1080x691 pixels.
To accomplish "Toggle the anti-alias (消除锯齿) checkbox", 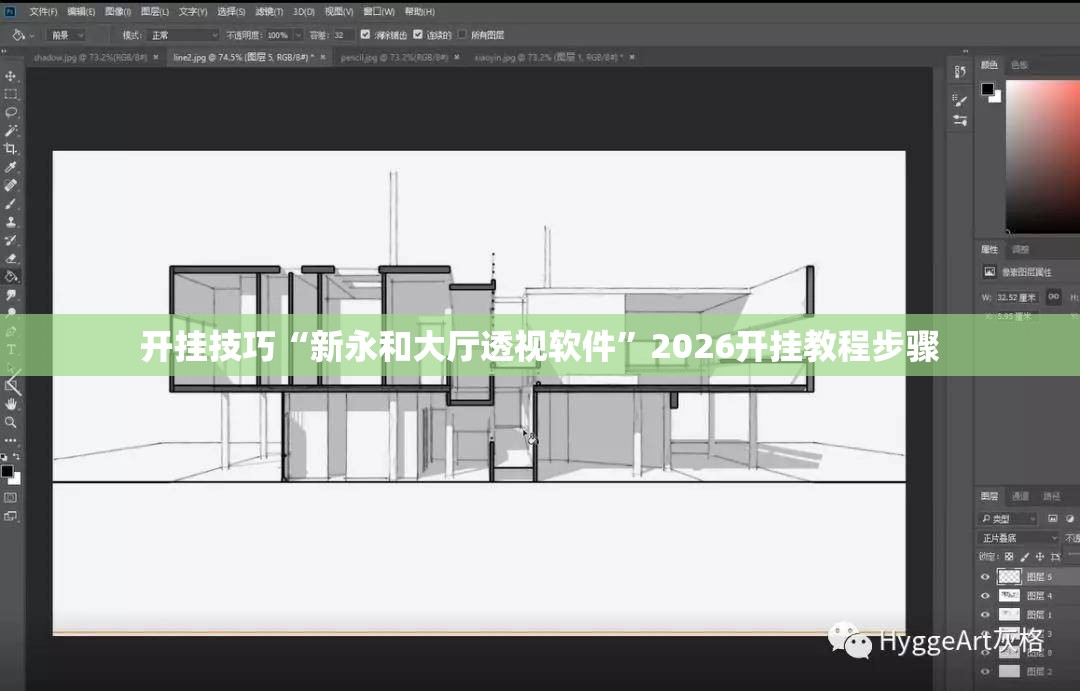I will (x=365, y=34).
